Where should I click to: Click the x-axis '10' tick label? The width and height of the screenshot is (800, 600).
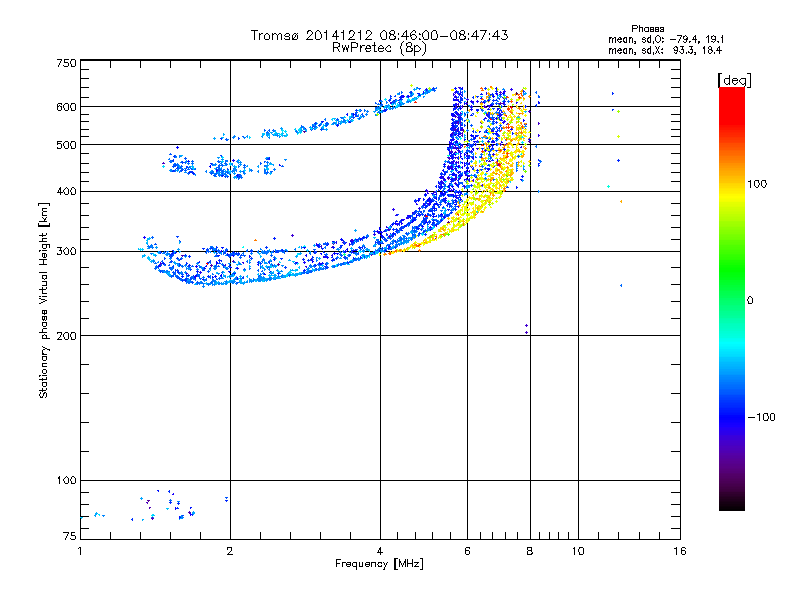tap(578, 551)
